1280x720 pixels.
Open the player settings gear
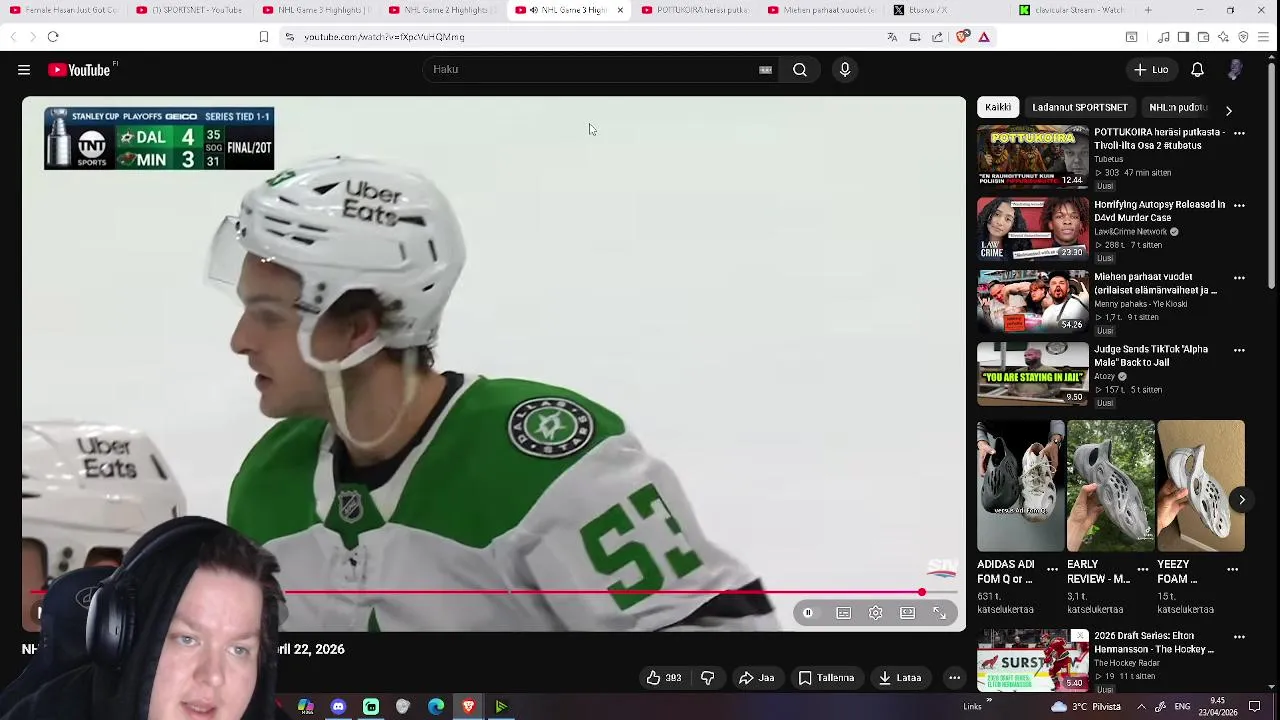tap(876, 613)
